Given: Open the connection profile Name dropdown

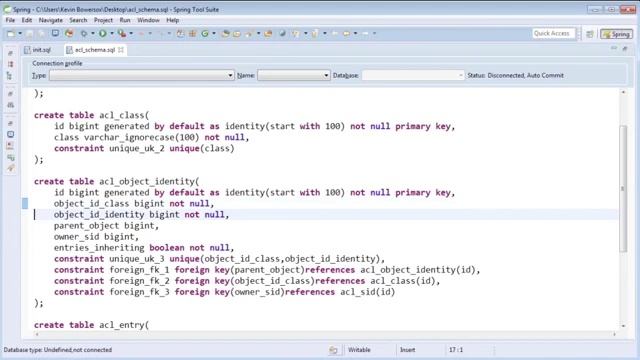Looking at the screenshot, I should (293, 76).
